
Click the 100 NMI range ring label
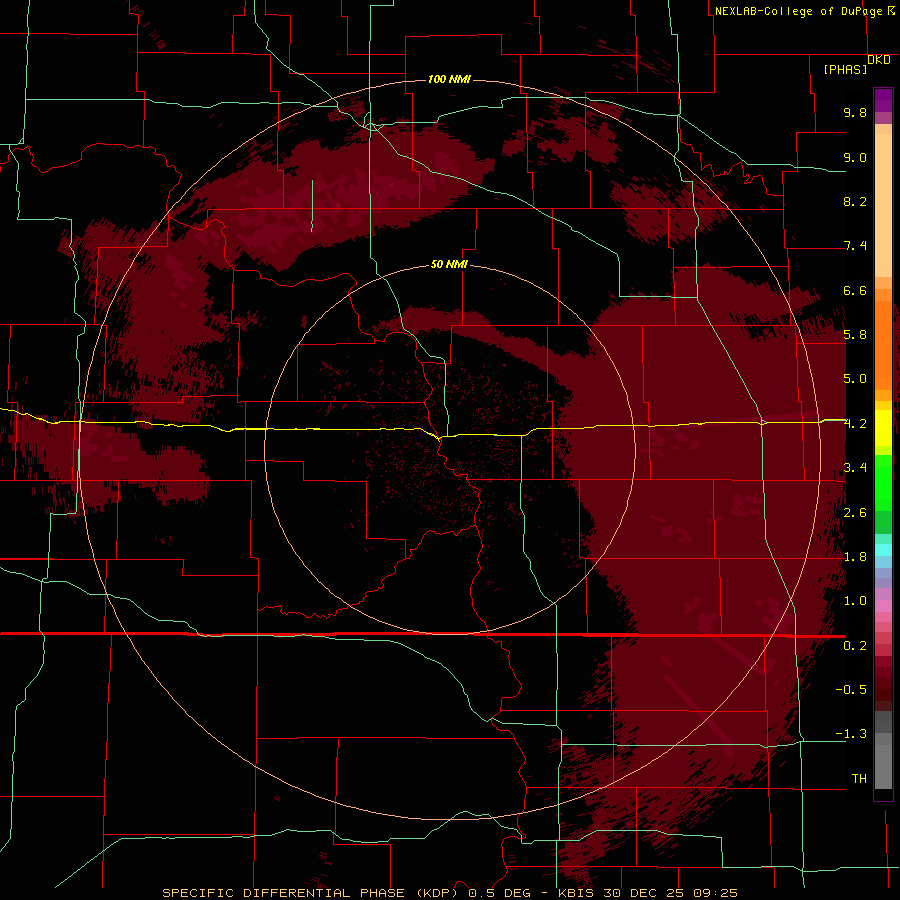pyautogui.click(x=449, y=79)
